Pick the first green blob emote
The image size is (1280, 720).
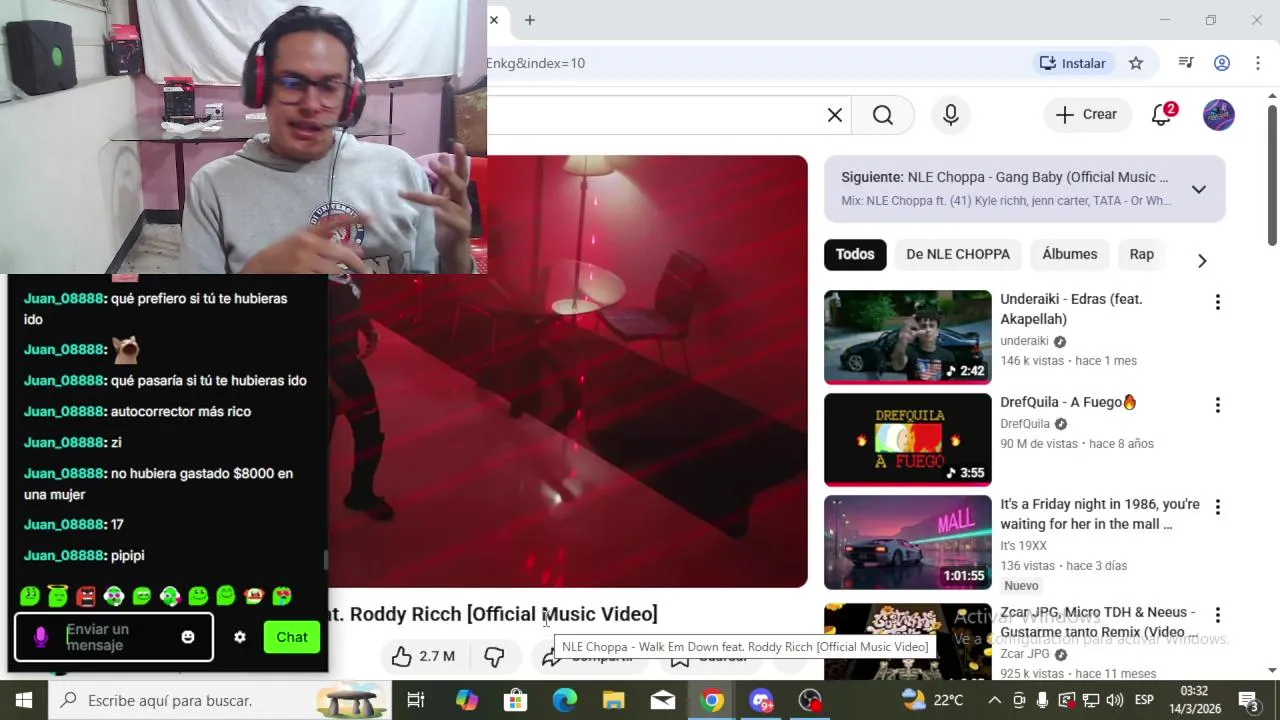tap(30, 596)
